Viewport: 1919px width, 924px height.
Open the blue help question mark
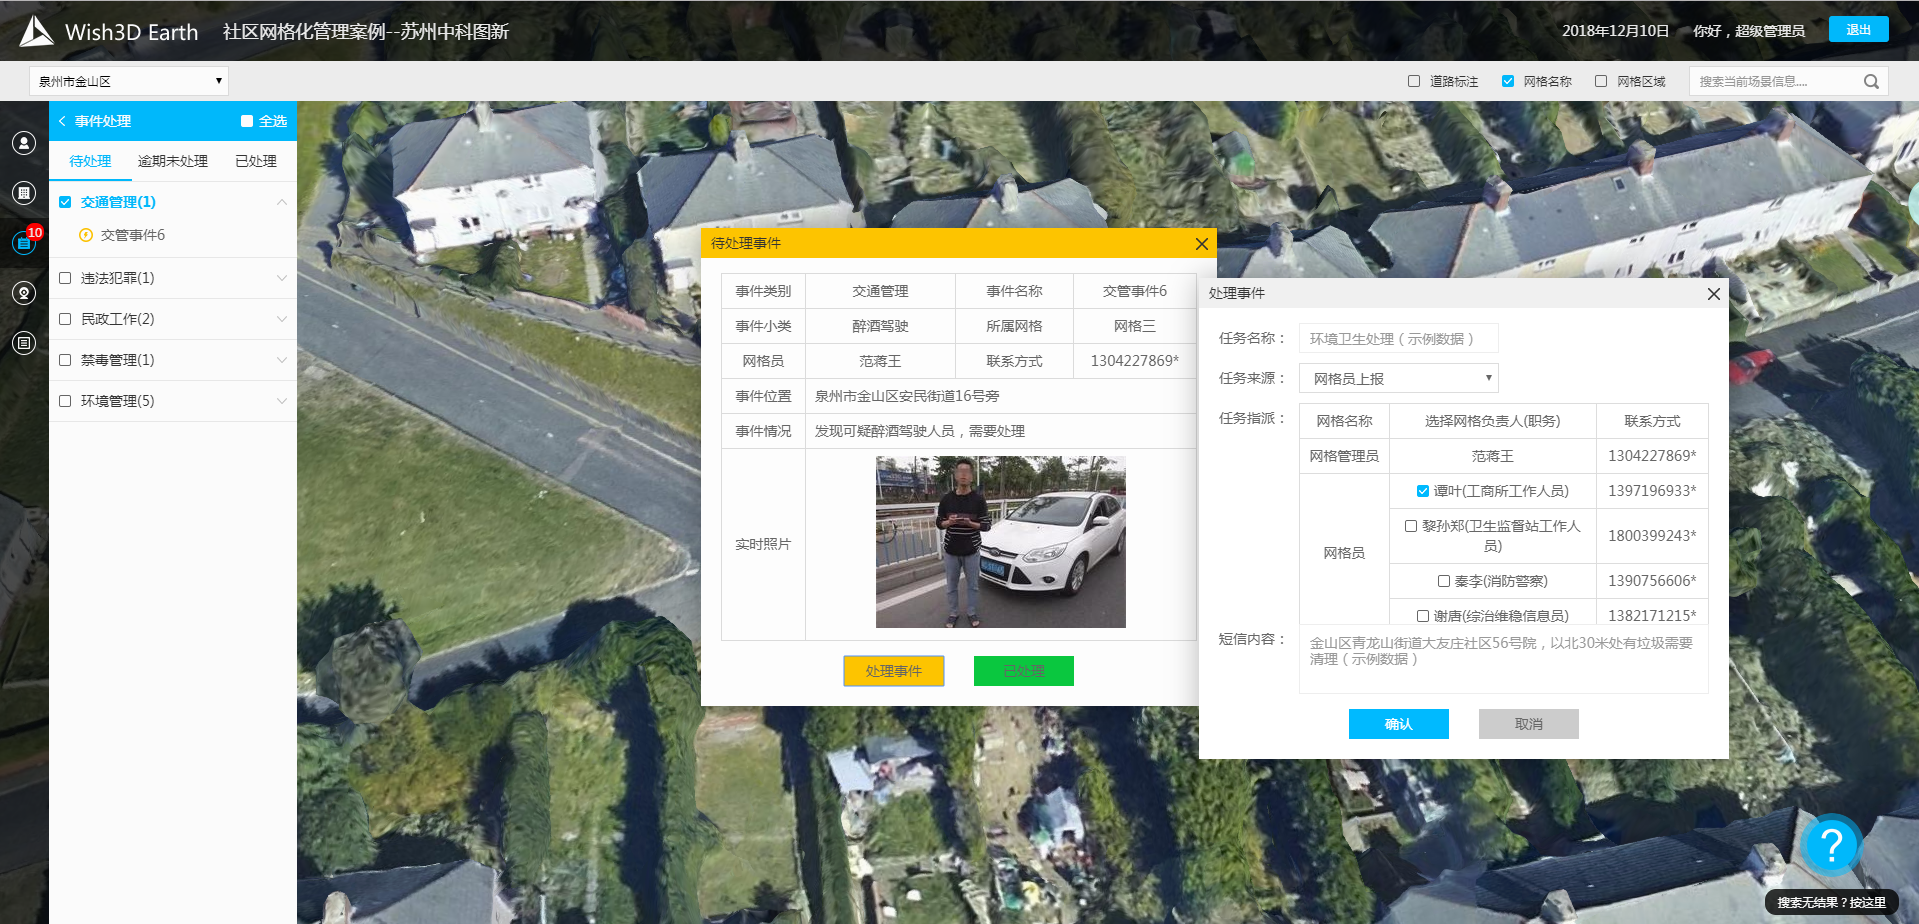pyautogui.click(x=1831, y=846)
